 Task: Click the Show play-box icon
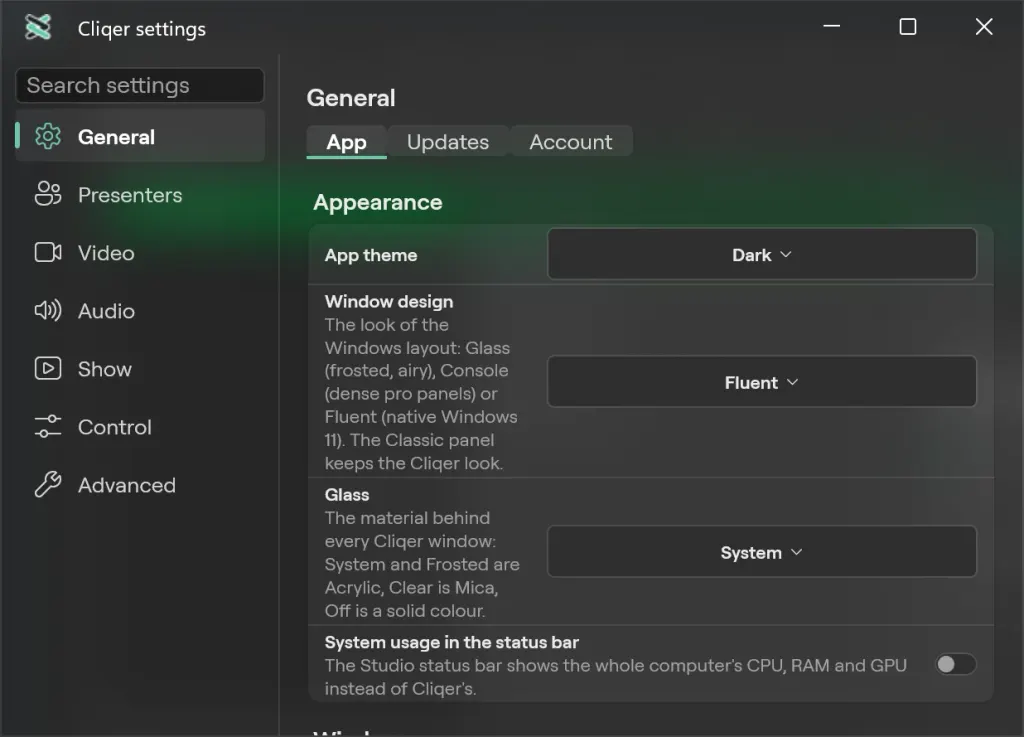coord(48,369)
